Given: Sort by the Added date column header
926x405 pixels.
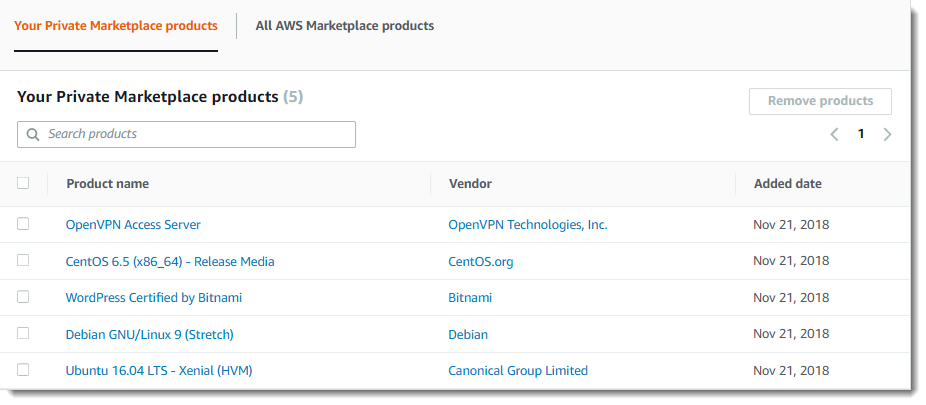Looking at the screenshot, I should pyautogui.click(x=787, y=184).
